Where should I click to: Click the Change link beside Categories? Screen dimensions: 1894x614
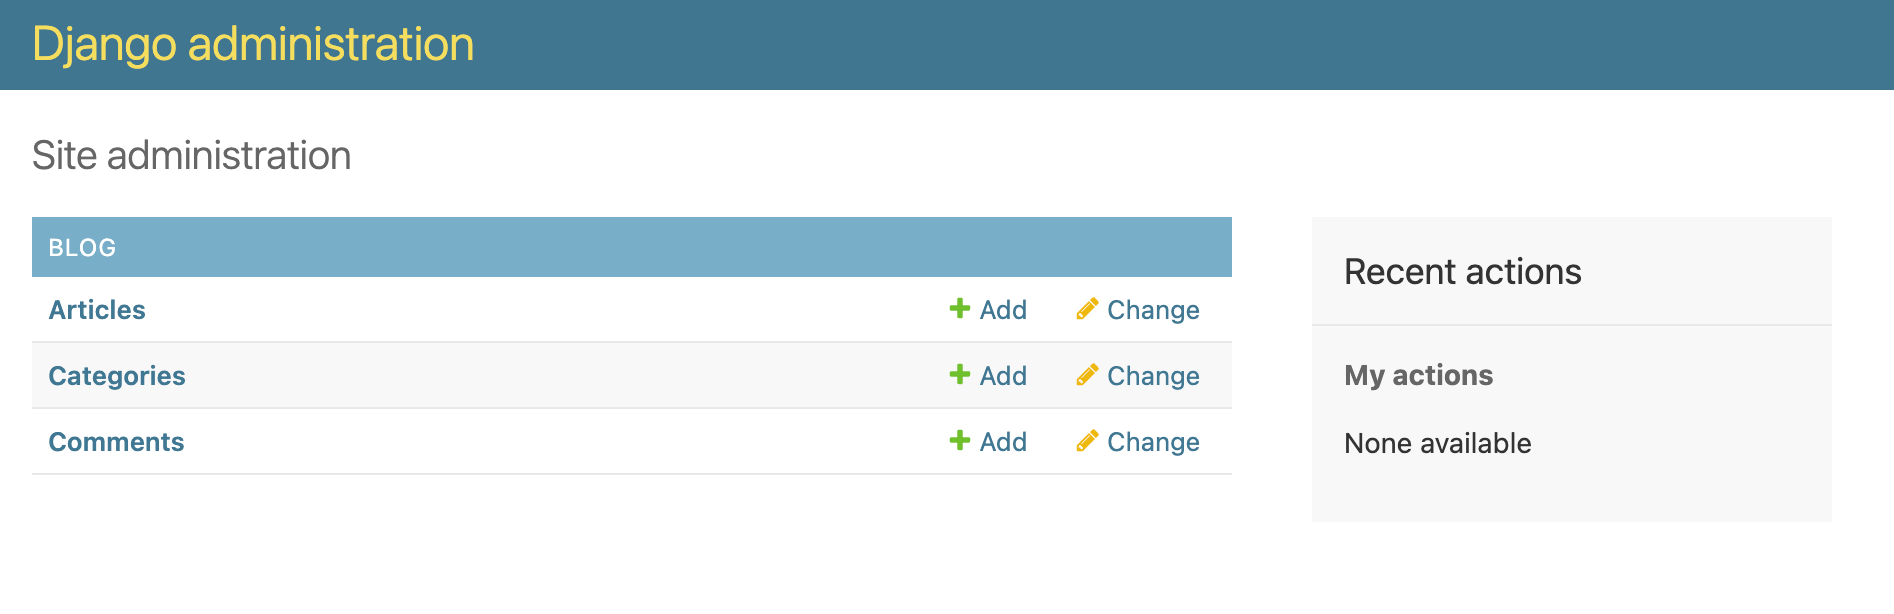tap(1152, 376)
